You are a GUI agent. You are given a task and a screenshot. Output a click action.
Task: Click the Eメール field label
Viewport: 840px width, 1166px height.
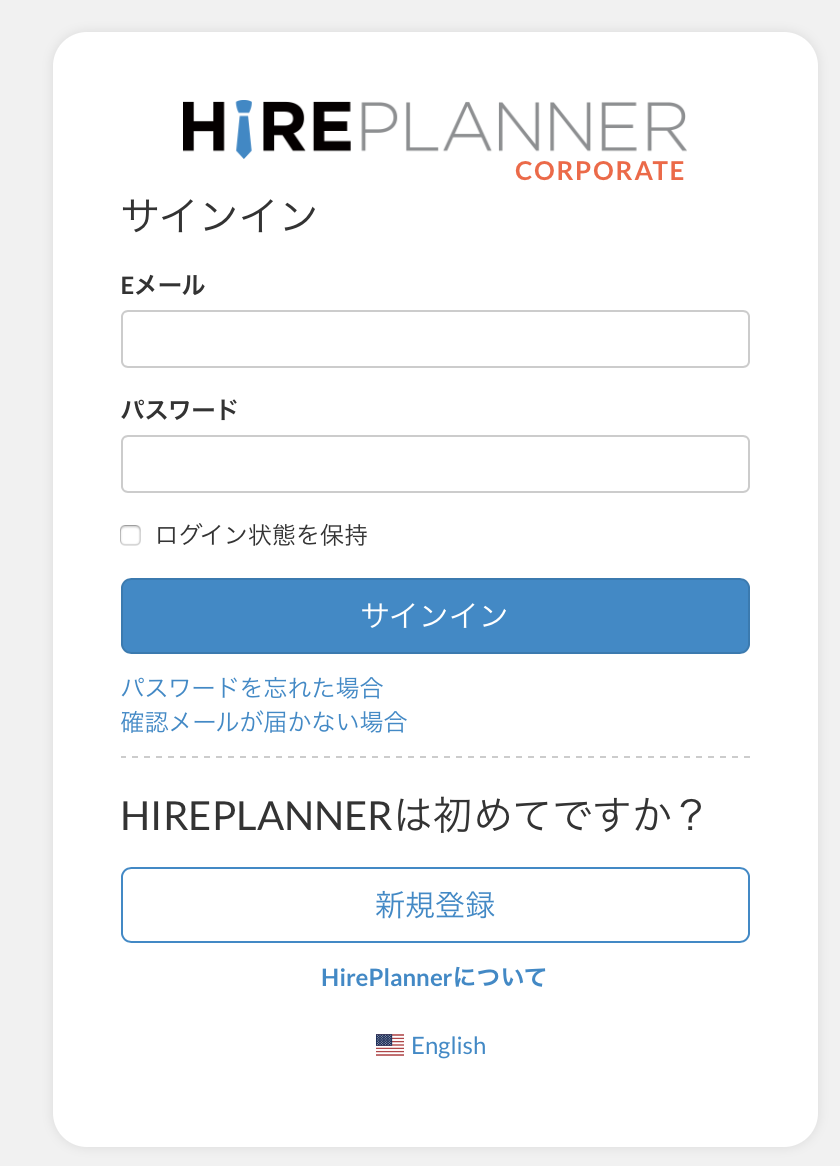click(163, 285)
